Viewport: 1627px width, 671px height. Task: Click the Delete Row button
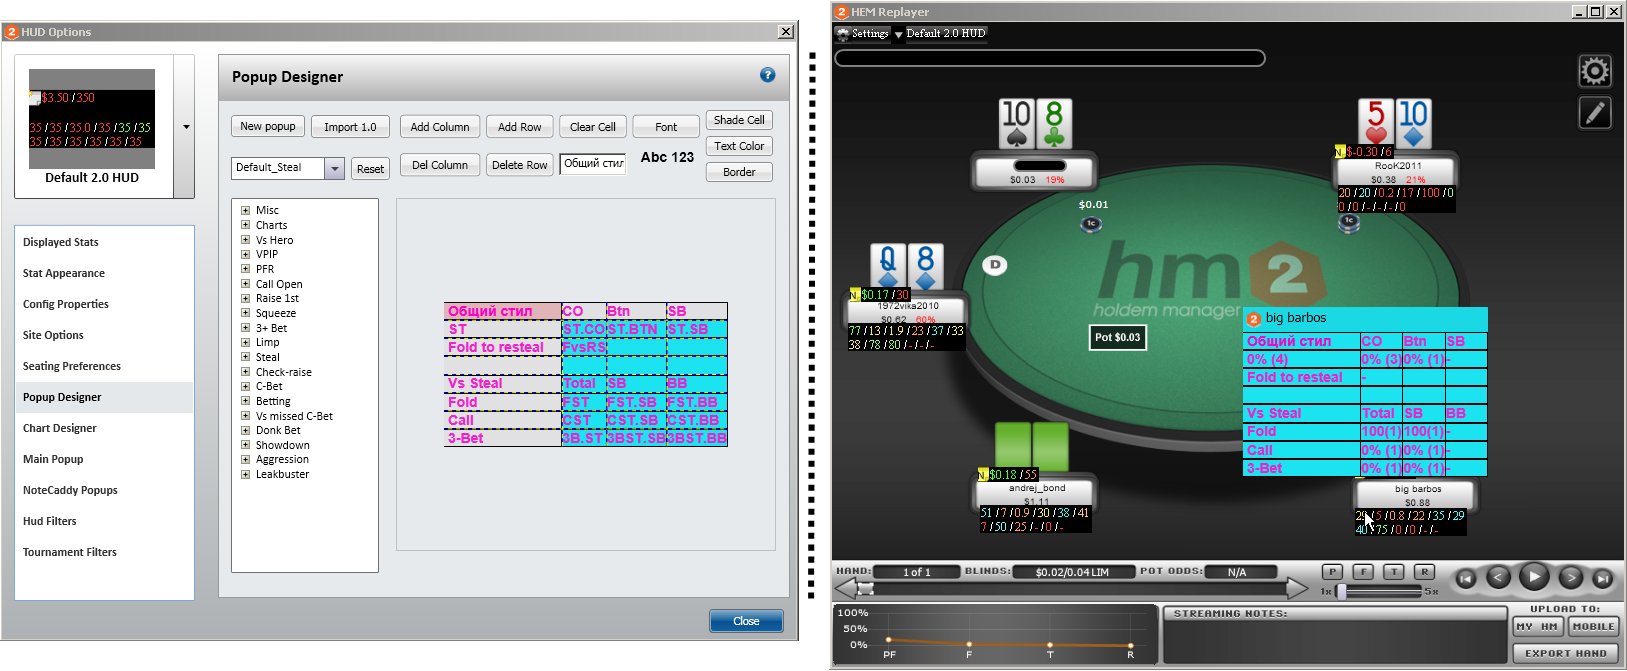click(x=520, y=165)
